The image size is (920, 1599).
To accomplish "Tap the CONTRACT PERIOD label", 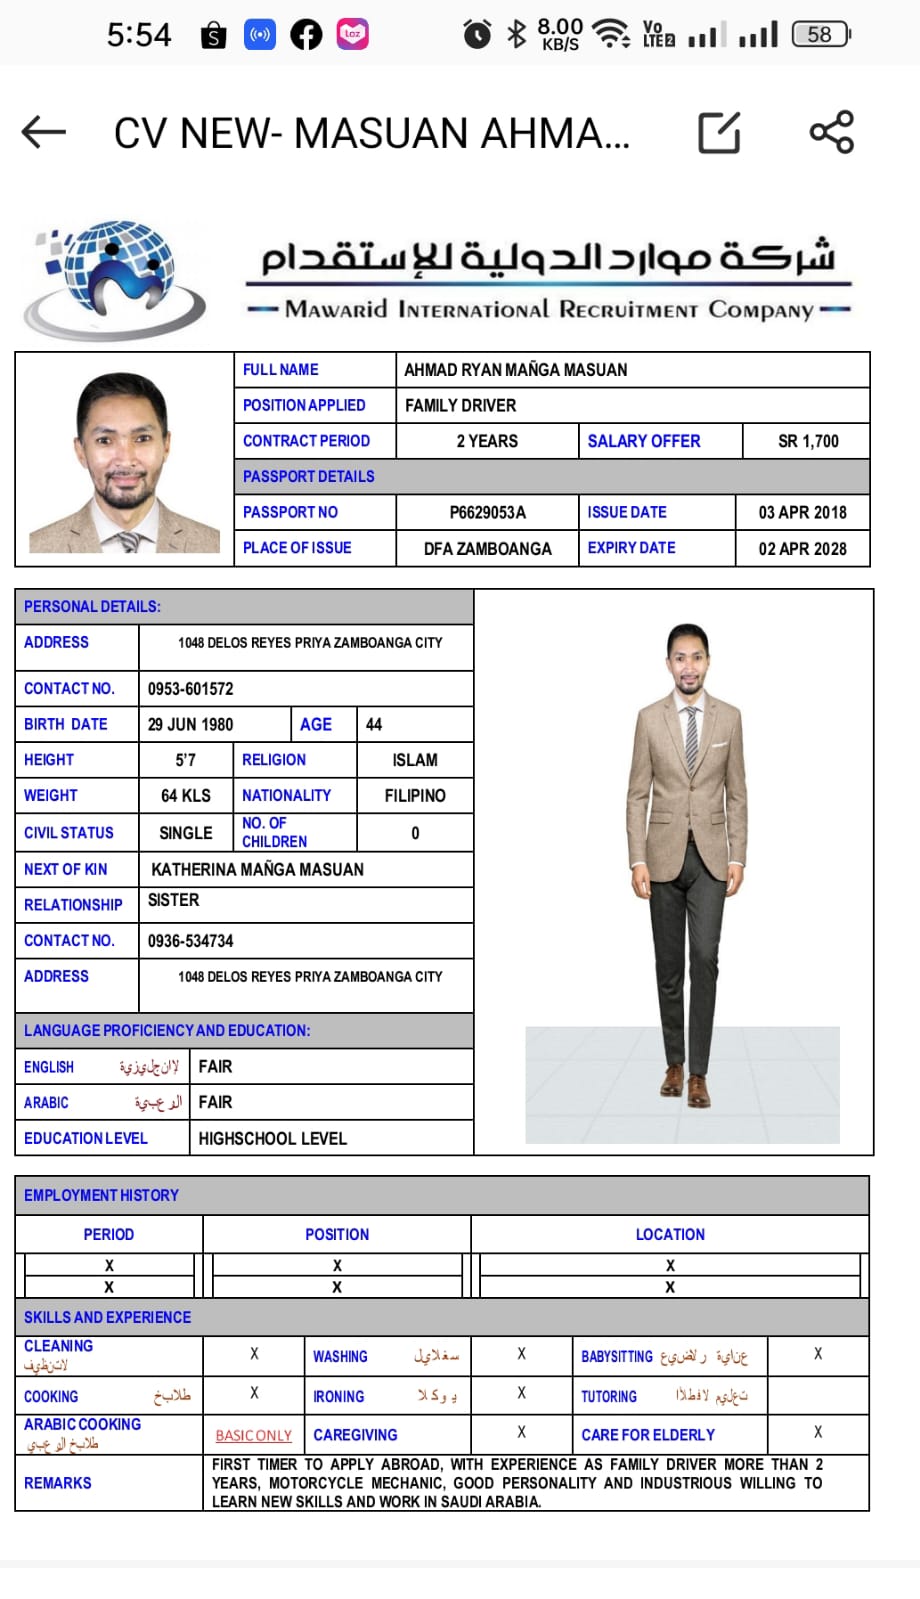I will pos(306,441).
